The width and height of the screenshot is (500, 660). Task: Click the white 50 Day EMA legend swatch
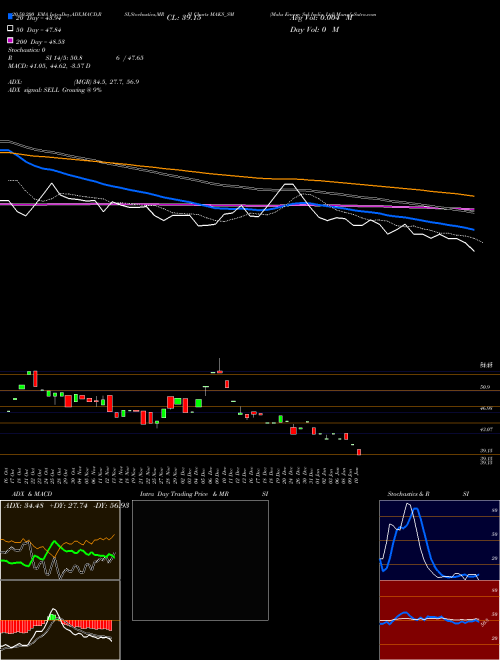(x=10, y=29)
